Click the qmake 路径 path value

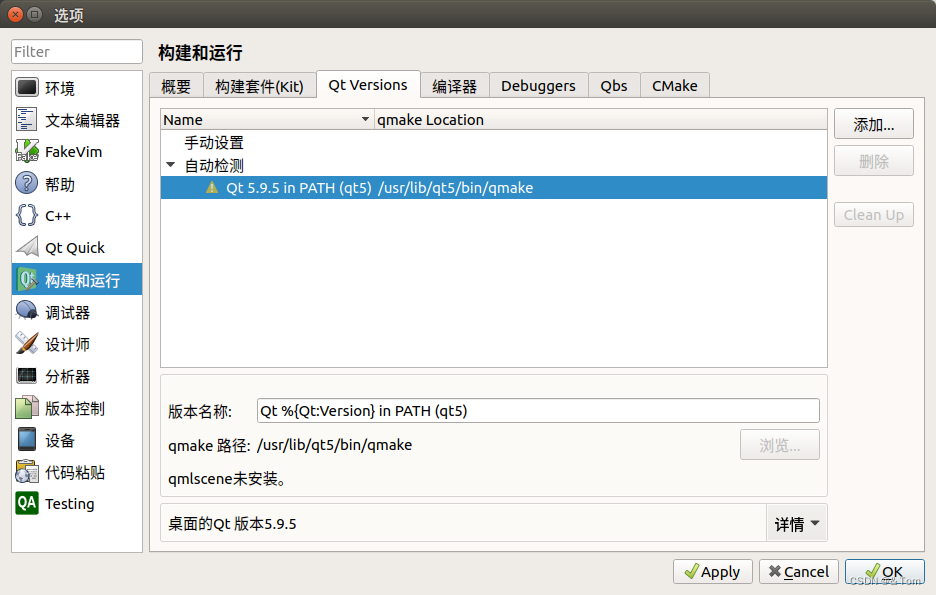pyautogui.click(x=334, y=445)
